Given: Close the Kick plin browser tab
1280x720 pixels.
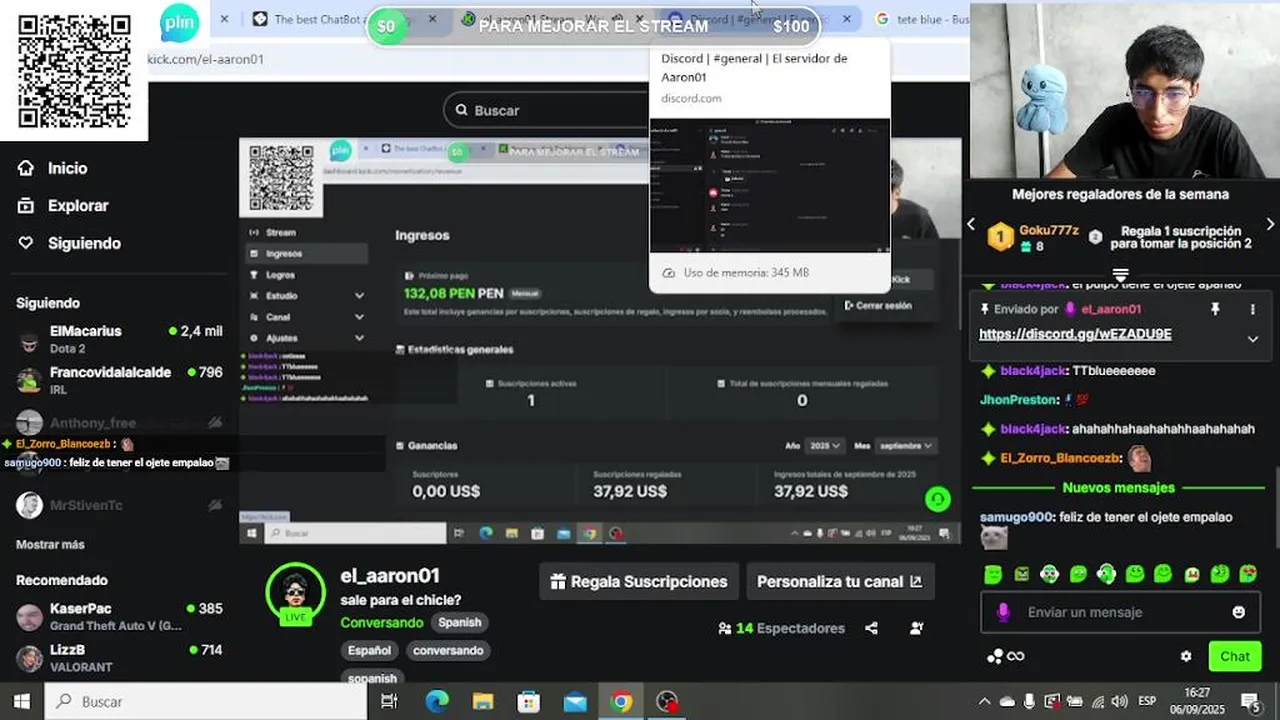Looking at the screenshot, I should [224, 19].
